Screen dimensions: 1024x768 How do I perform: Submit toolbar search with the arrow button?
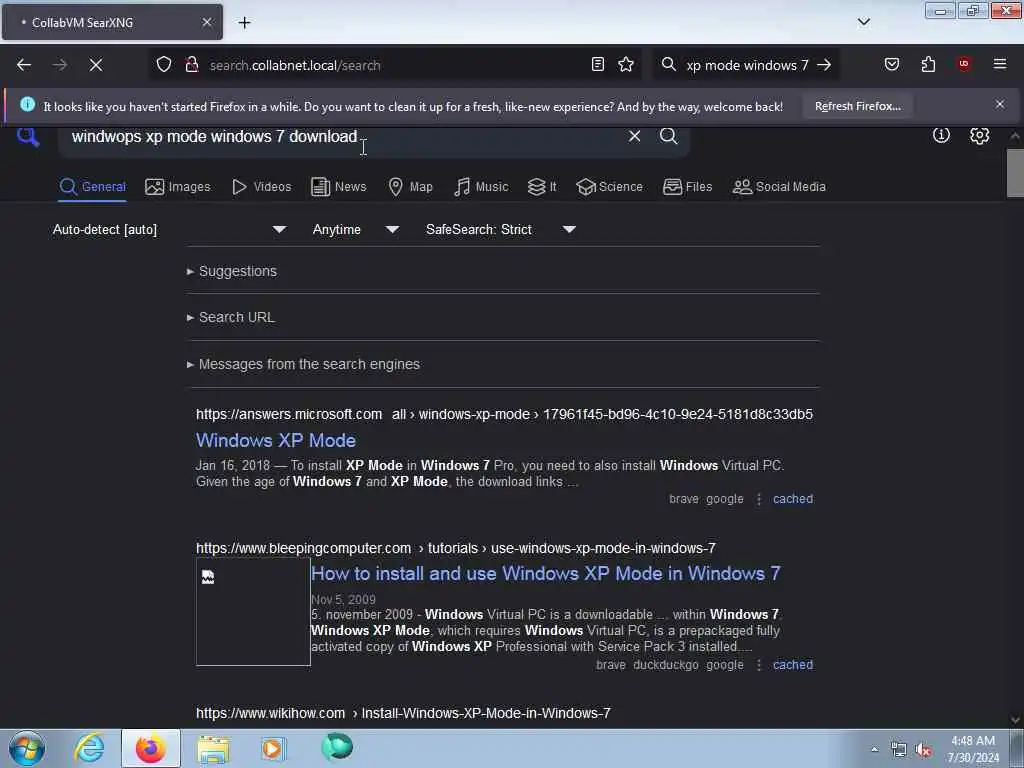pos(825,65)
